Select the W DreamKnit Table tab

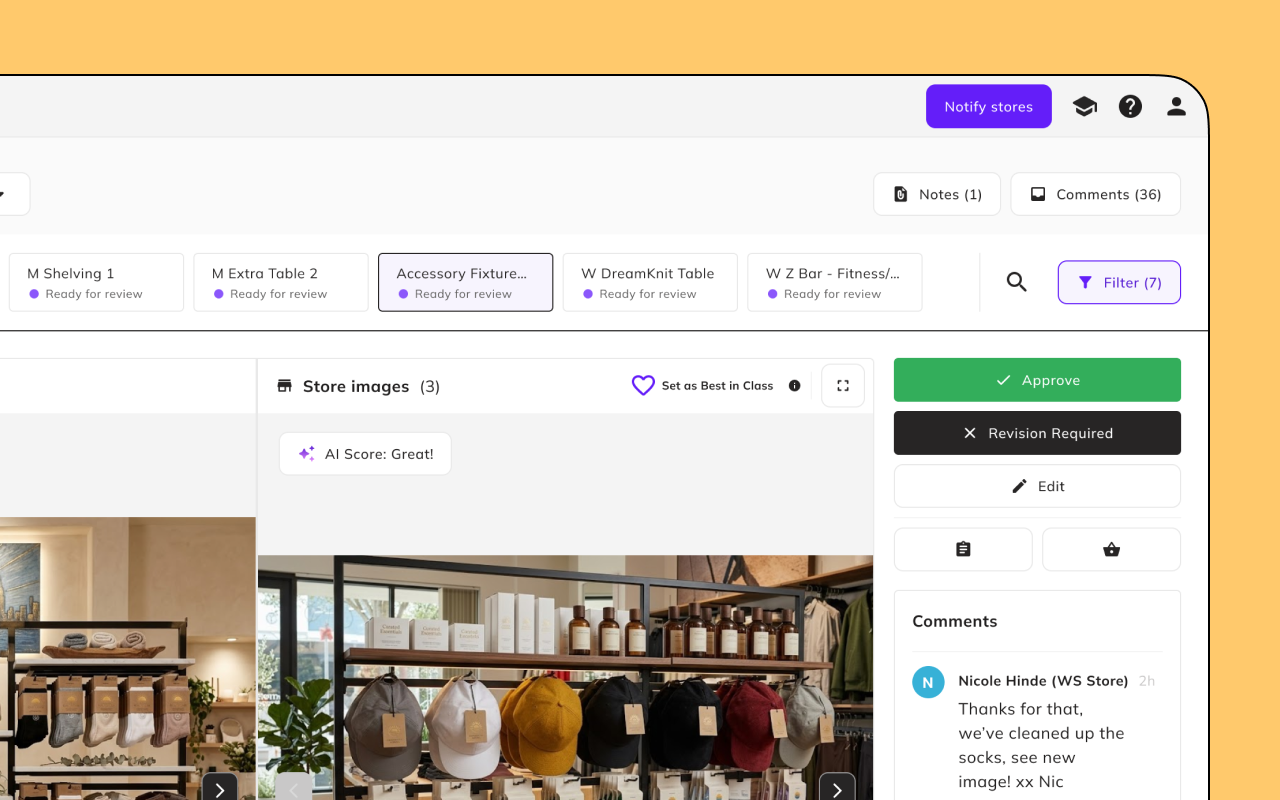click(x=650, y=282)
